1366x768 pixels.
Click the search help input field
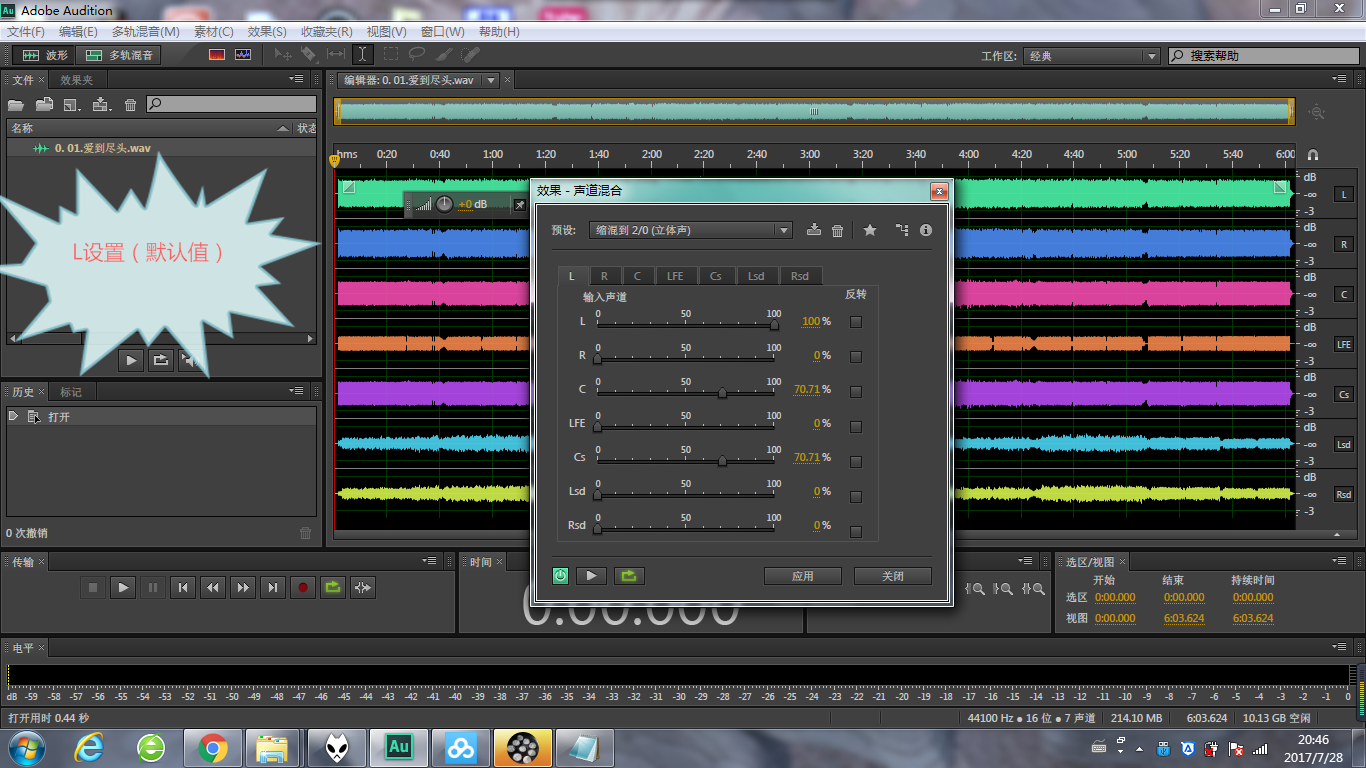pos(1265,56)
